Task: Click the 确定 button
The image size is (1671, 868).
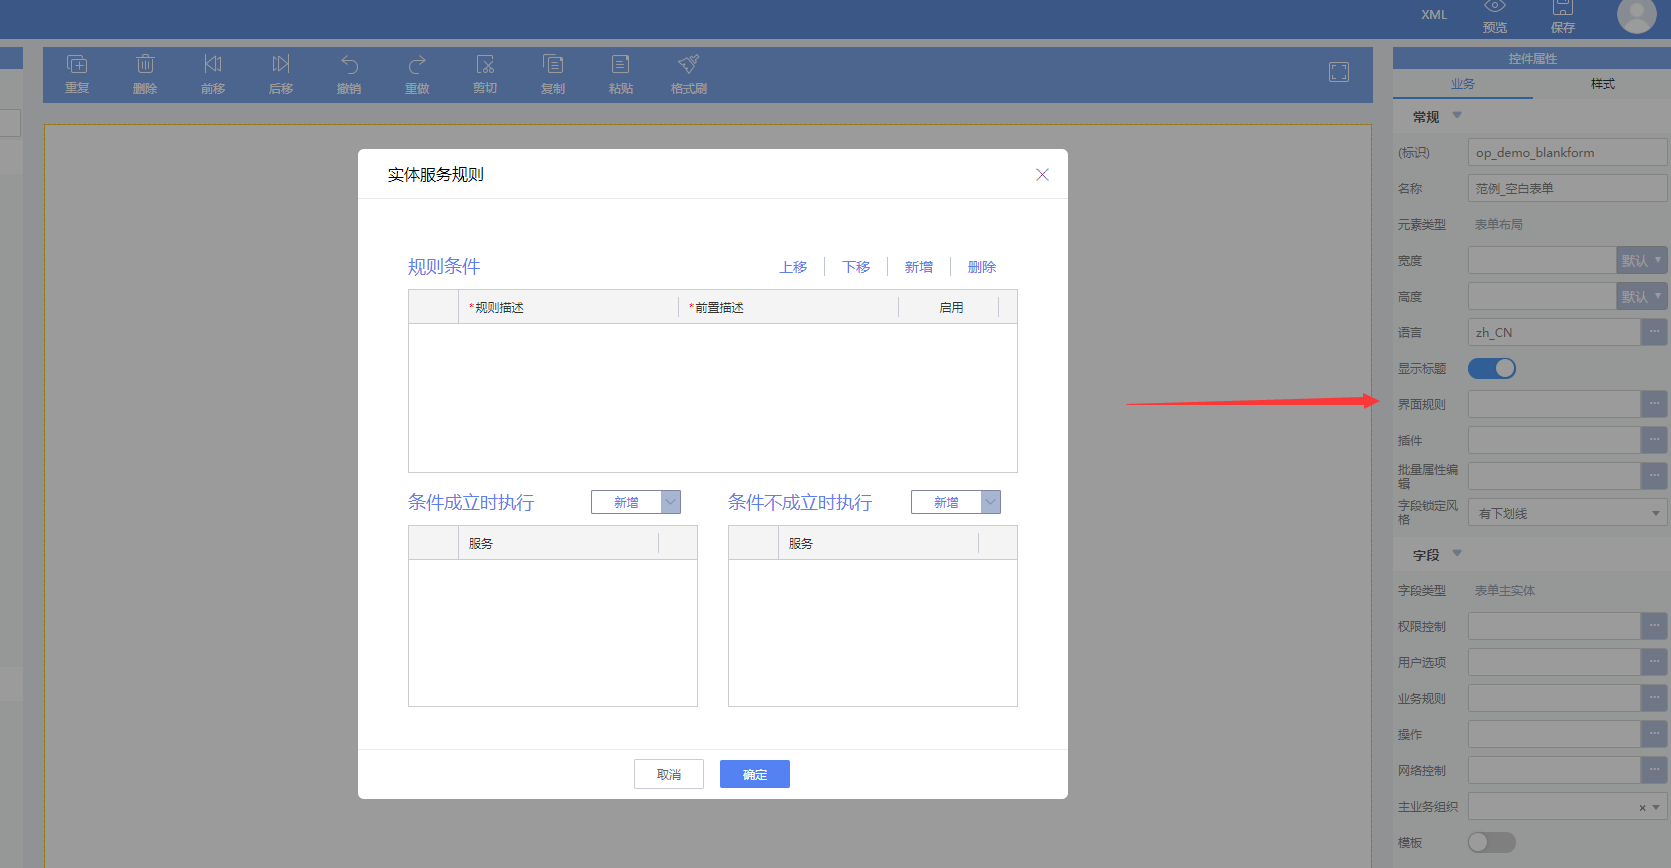Action: 755,774
